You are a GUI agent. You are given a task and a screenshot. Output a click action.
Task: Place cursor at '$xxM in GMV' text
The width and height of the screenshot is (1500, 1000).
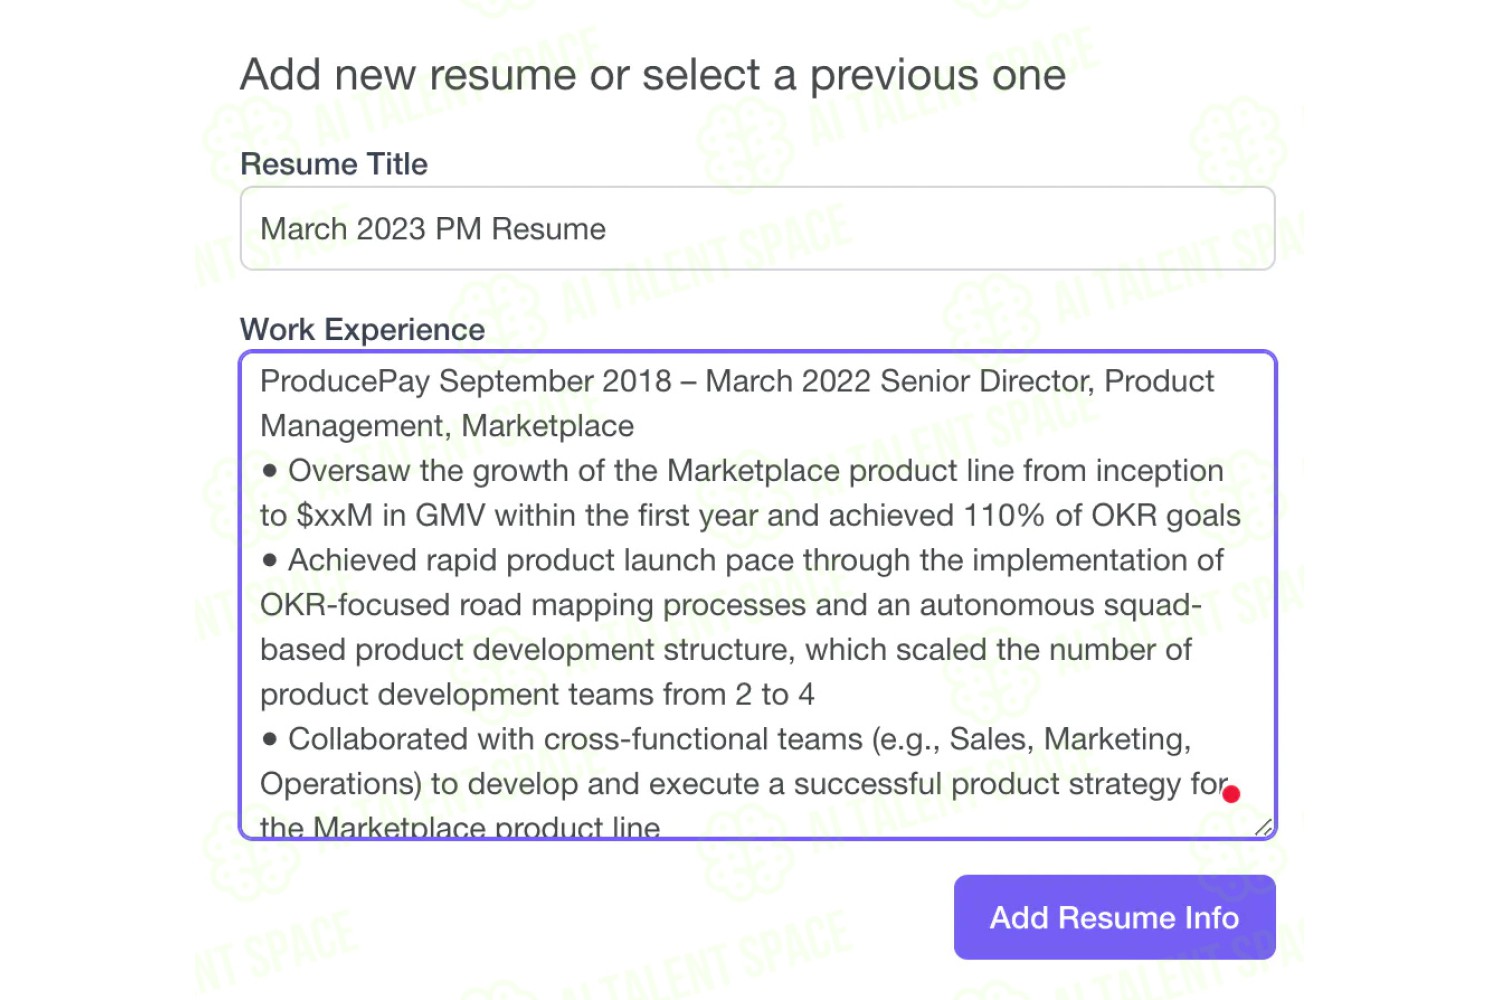click(391, 515)
